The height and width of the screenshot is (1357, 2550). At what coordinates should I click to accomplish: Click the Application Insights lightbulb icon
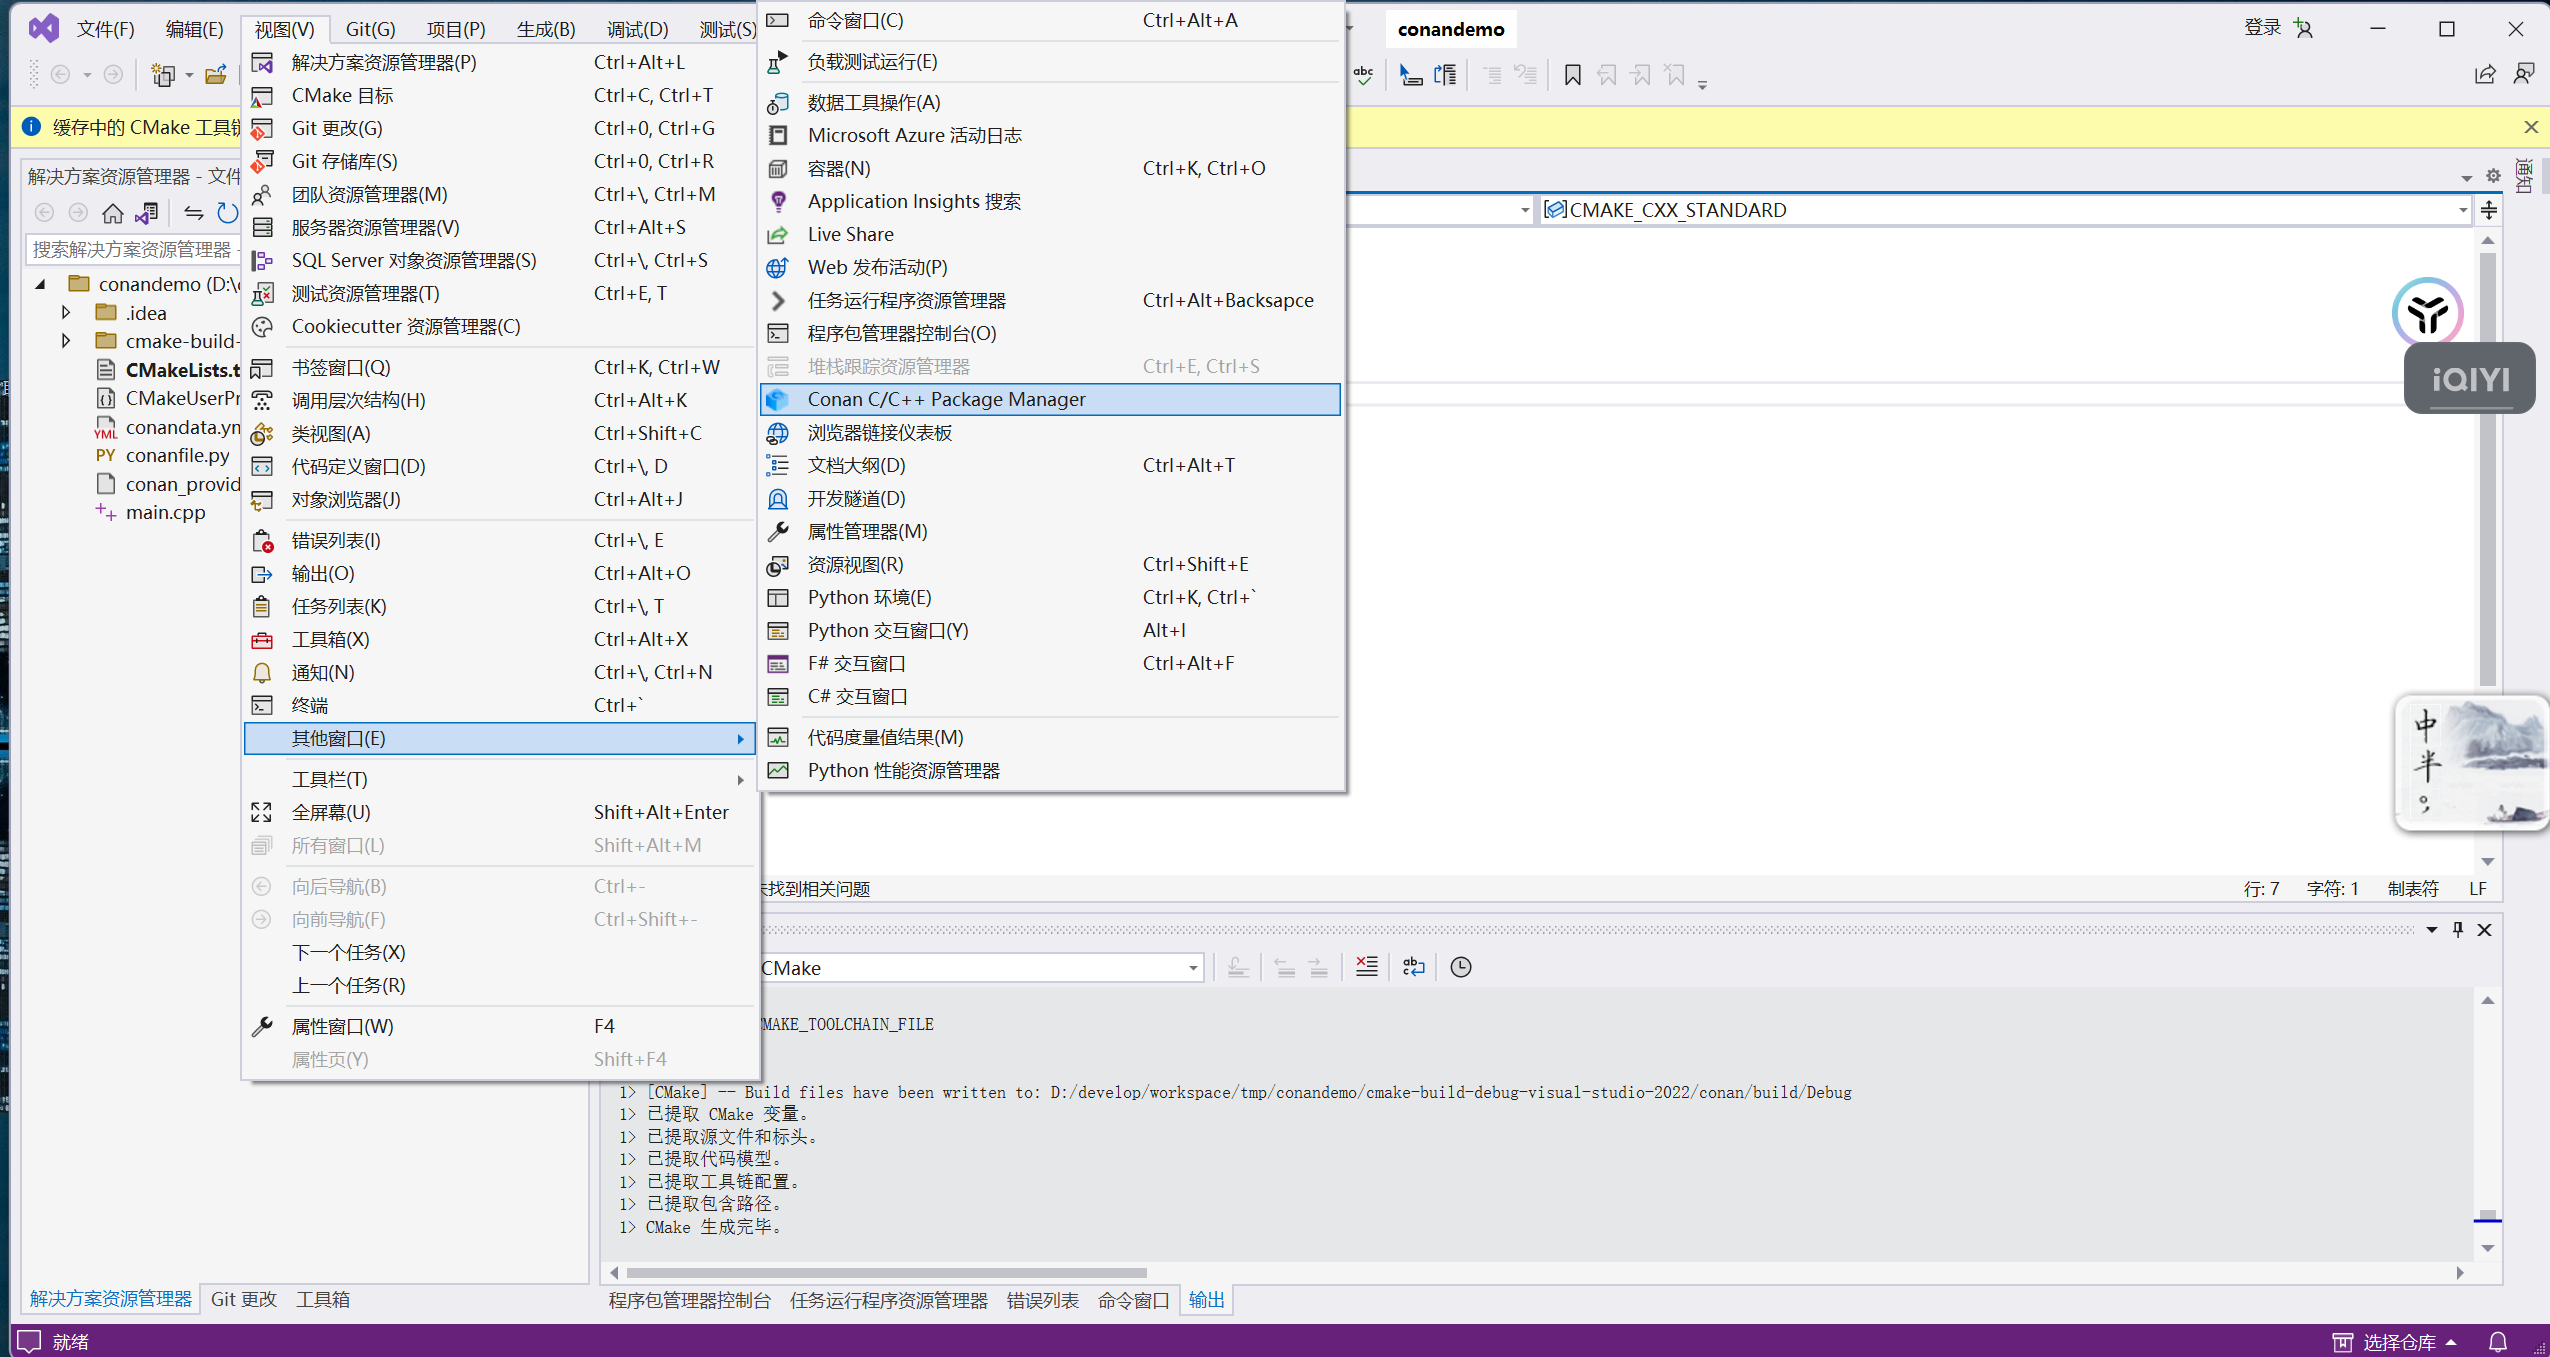(x=778, y=202)
